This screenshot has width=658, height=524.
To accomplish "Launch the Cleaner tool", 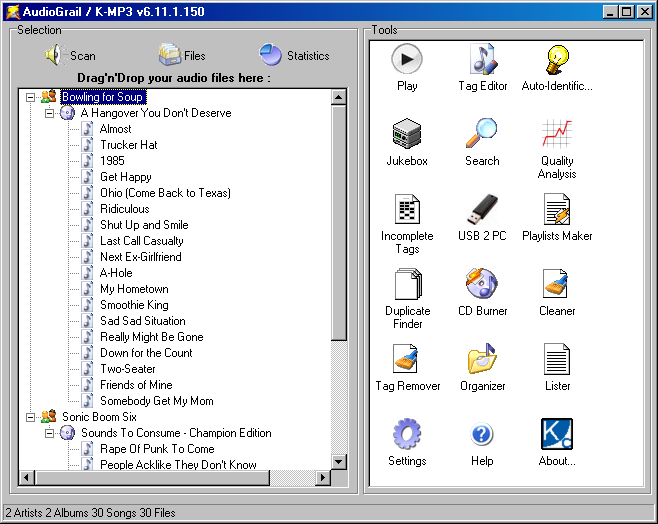I will [x=557, y=292].
